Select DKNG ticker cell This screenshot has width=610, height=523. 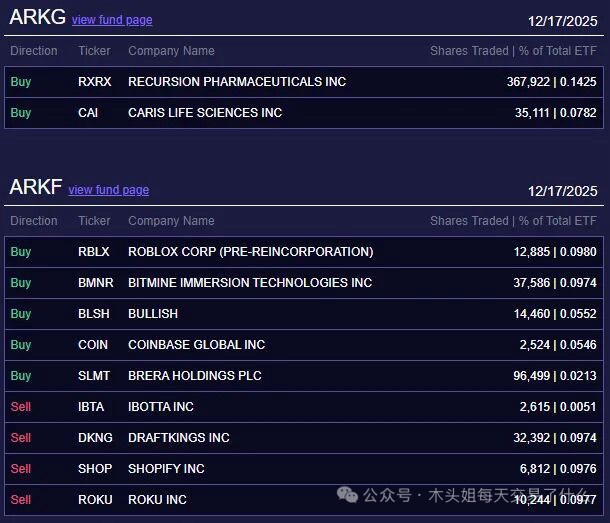95,438
